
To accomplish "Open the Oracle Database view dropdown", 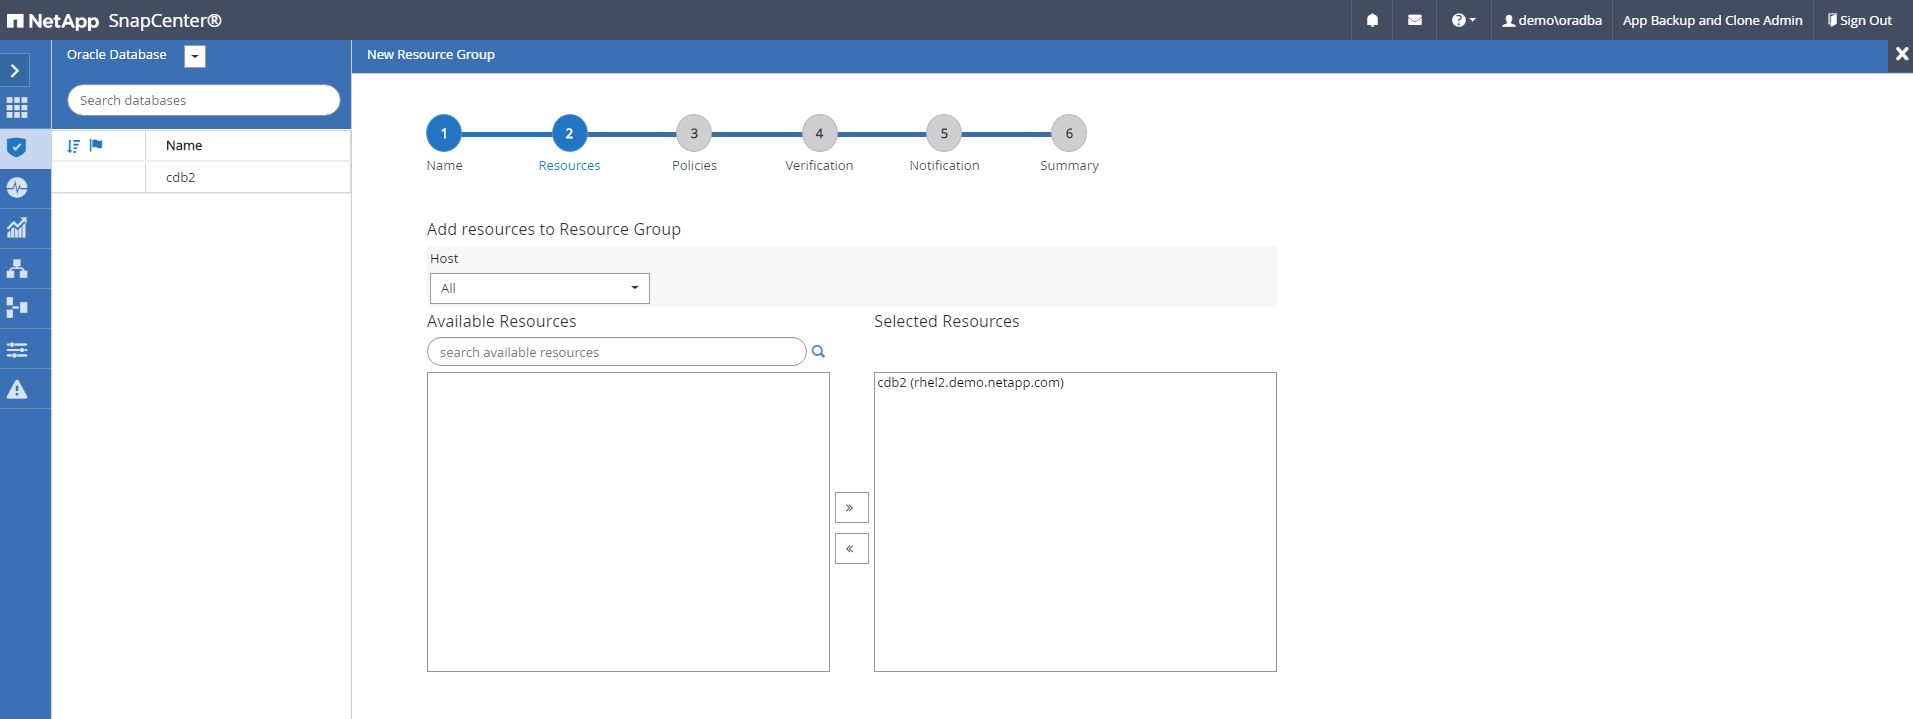I will coord(195,56).
